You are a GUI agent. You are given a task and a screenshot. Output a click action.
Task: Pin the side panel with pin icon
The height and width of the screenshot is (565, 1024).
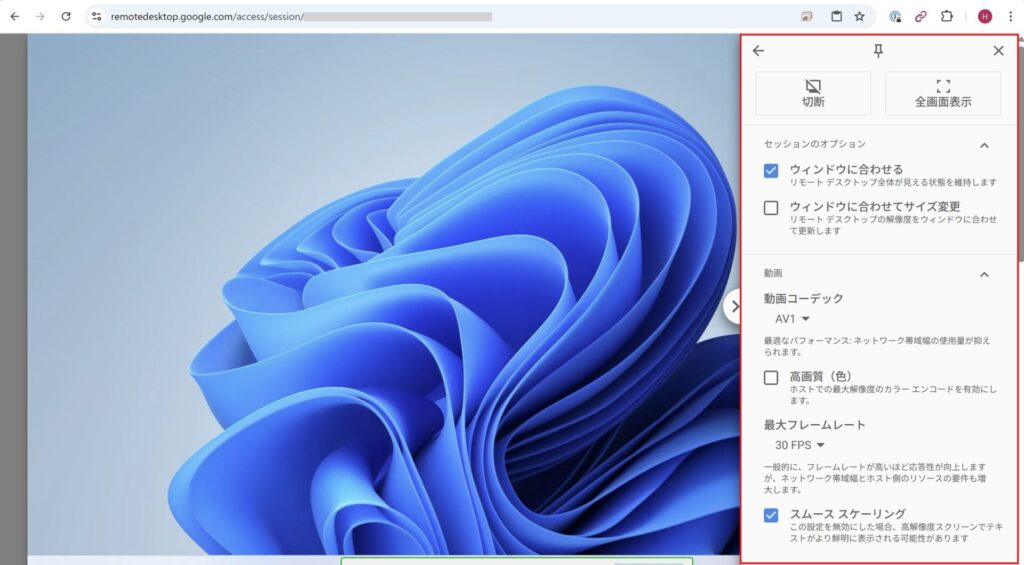(x=878, y=50)
